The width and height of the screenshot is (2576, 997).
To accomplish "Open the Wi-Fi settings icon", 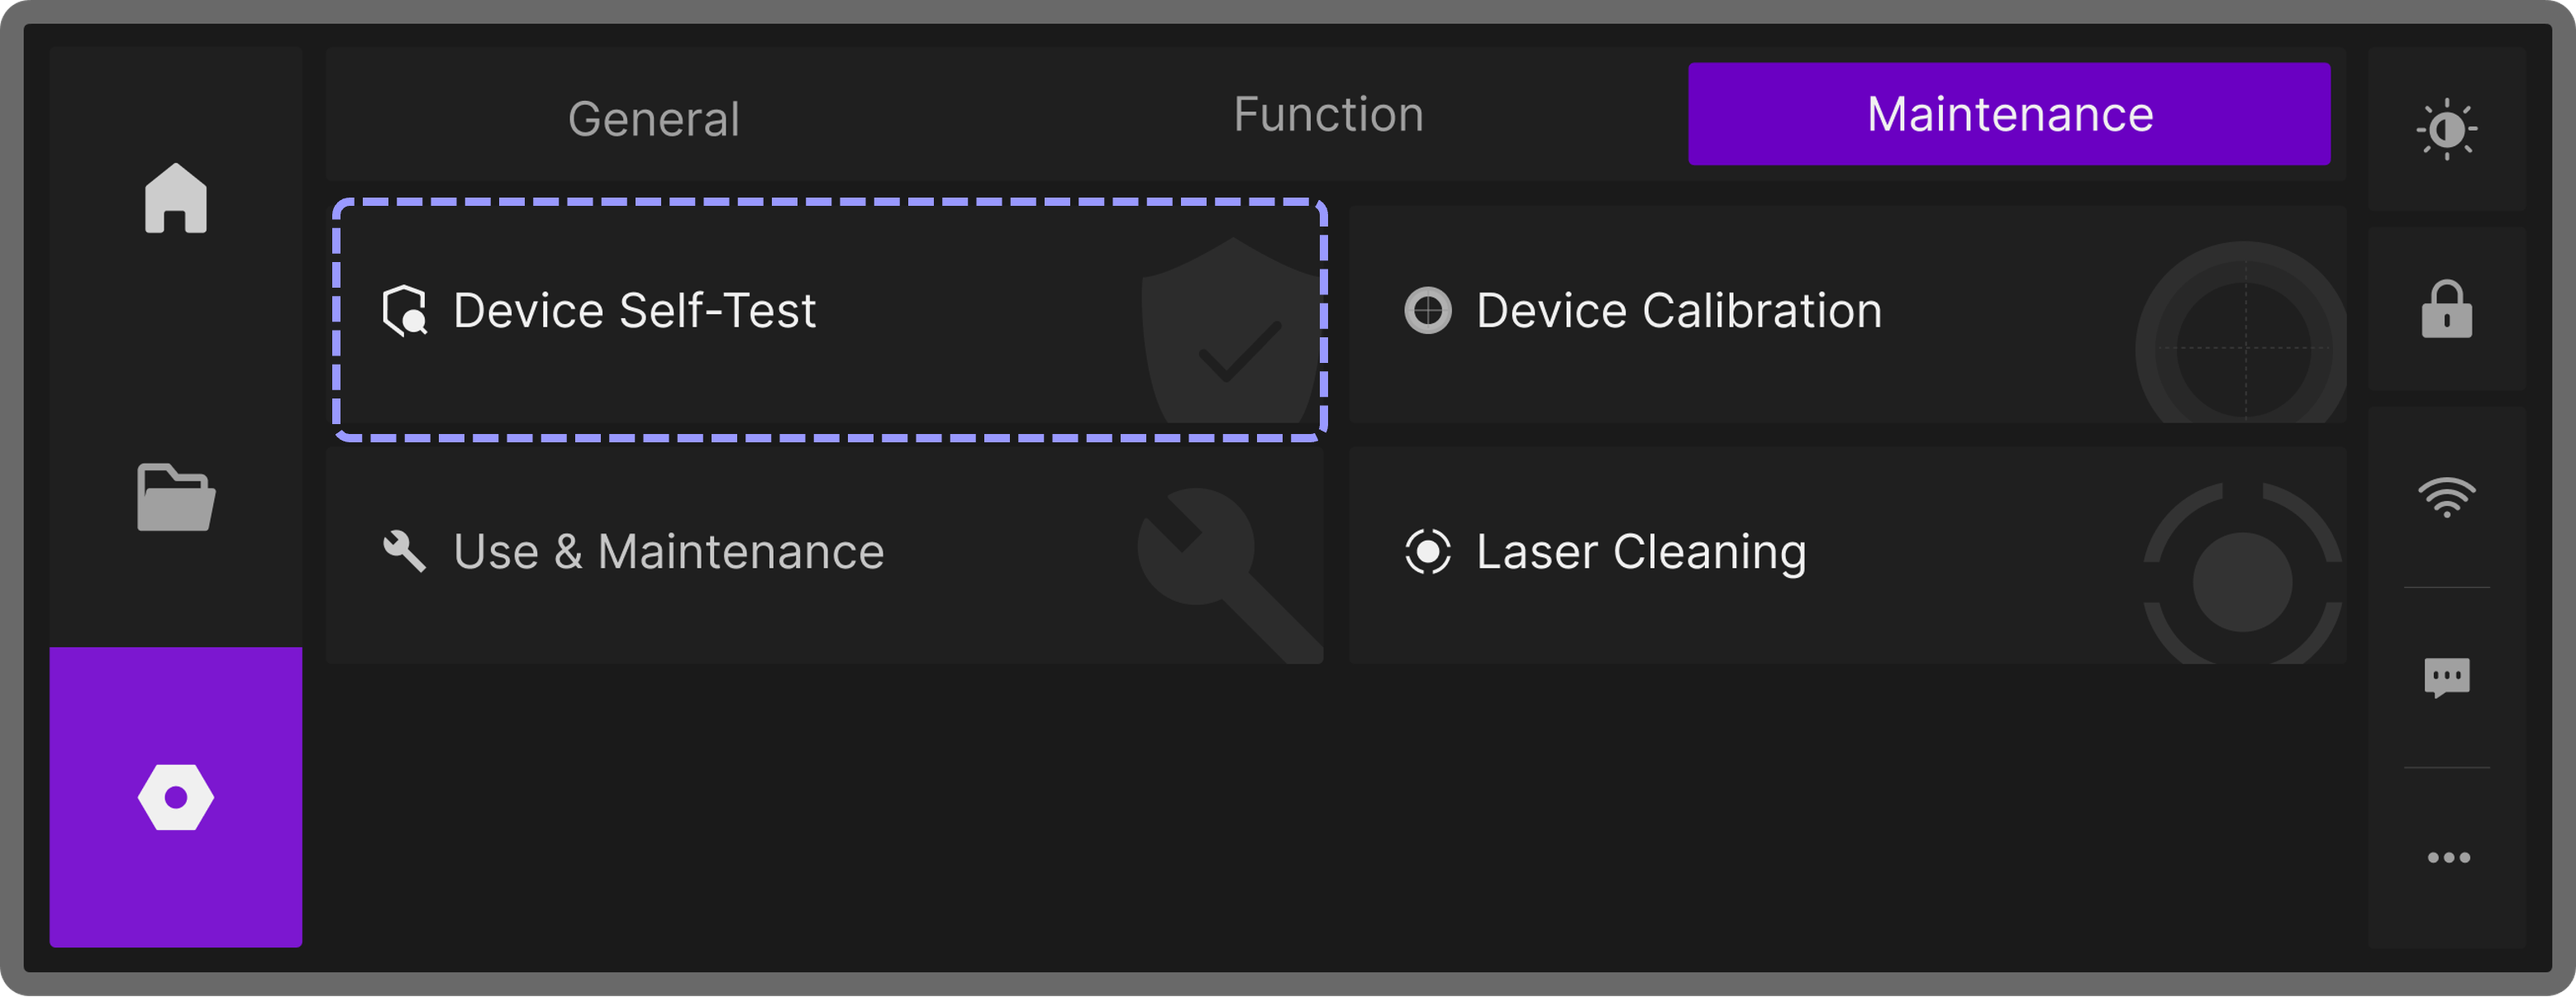I will click(2446, 497).
